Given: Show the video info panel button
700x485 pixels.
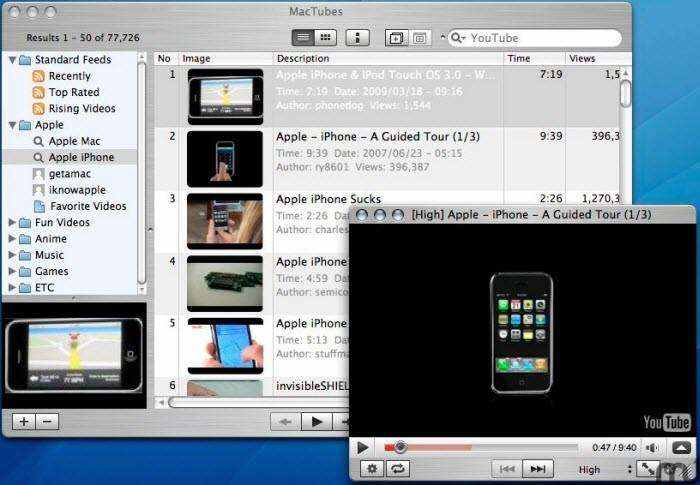Looking at the screenshot, I should 358,38.
